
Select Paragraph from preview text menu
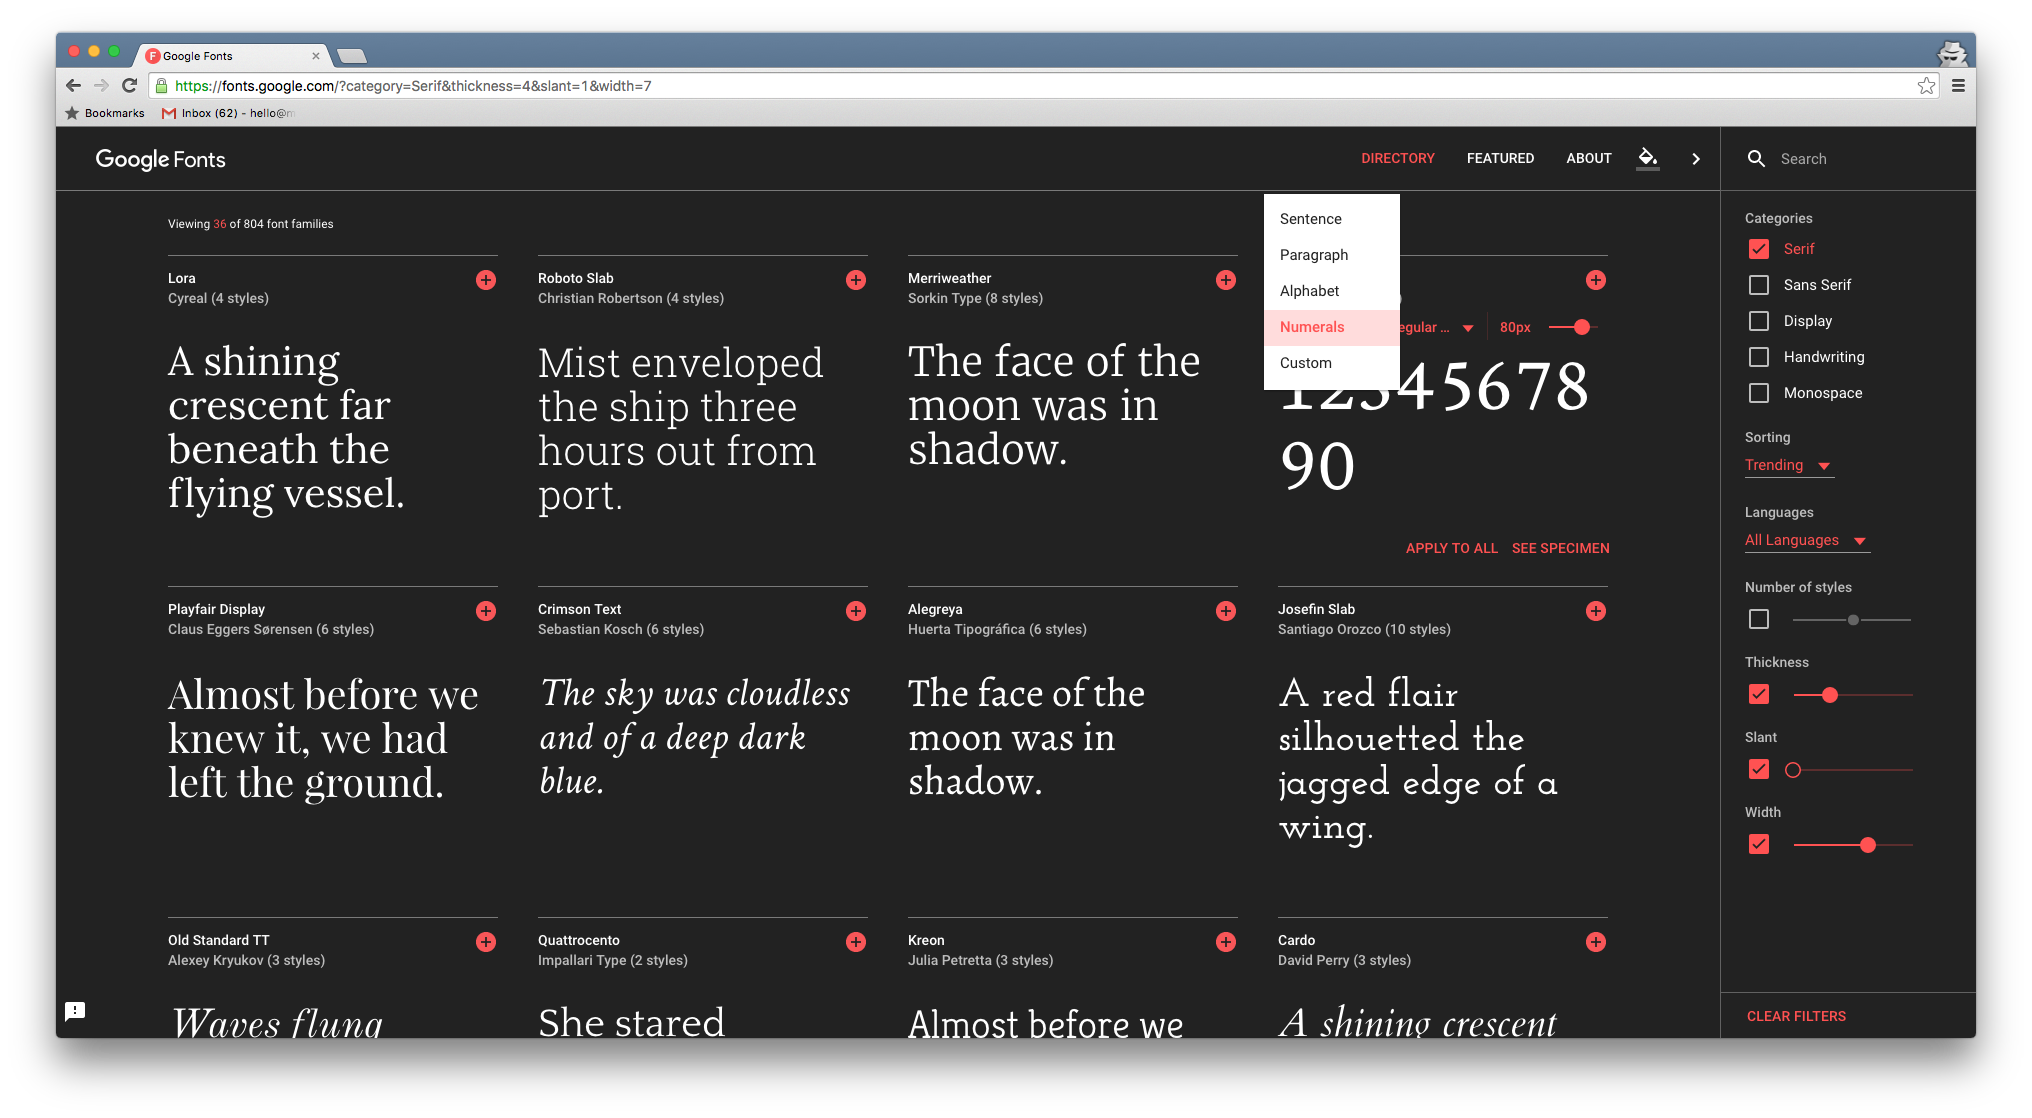tap(1332, 255)
